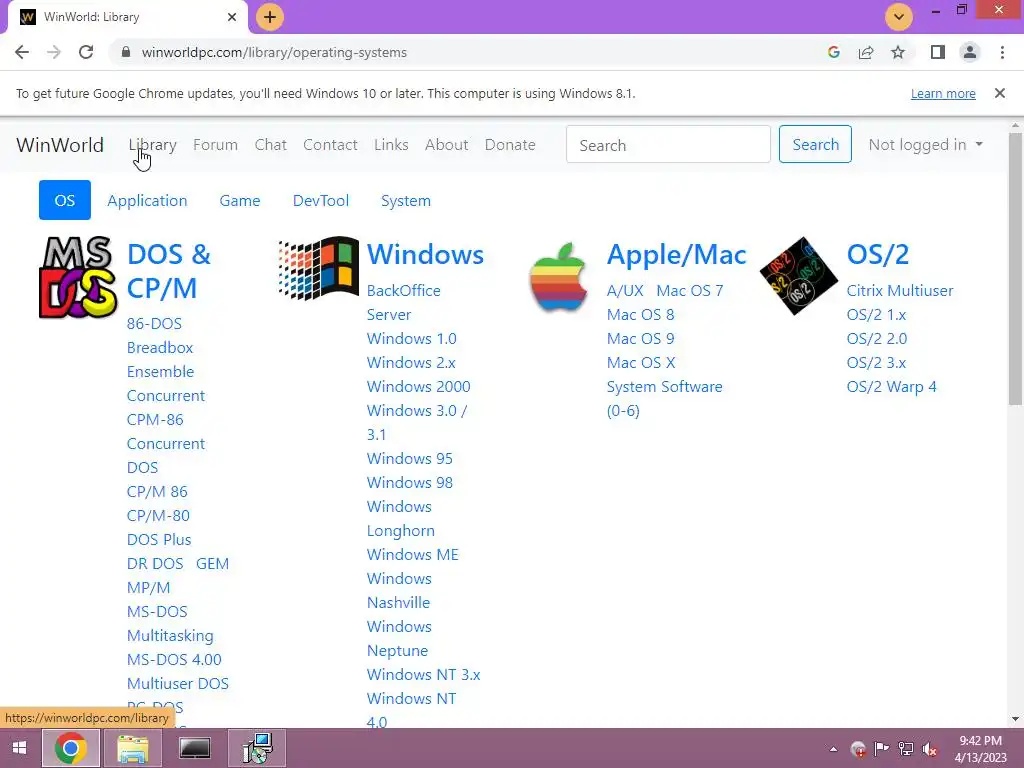Open the Windows heading link
This screenshot has height=768, width=1024.
(x=425, y=255)
